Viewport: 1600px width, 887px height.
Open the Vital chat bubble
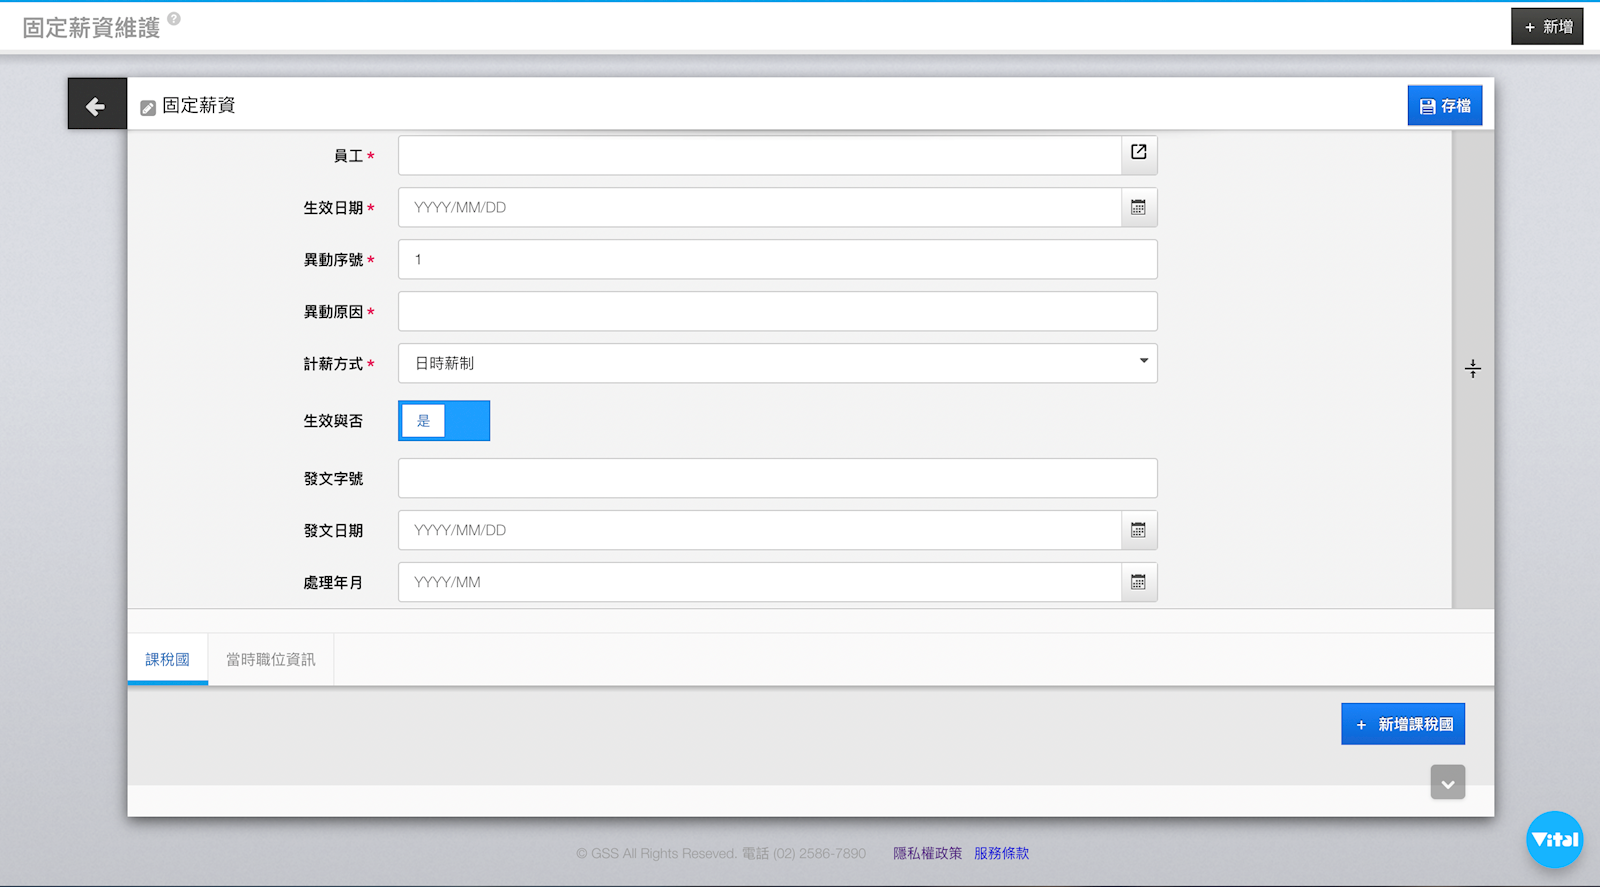[x=1554, y=839]
